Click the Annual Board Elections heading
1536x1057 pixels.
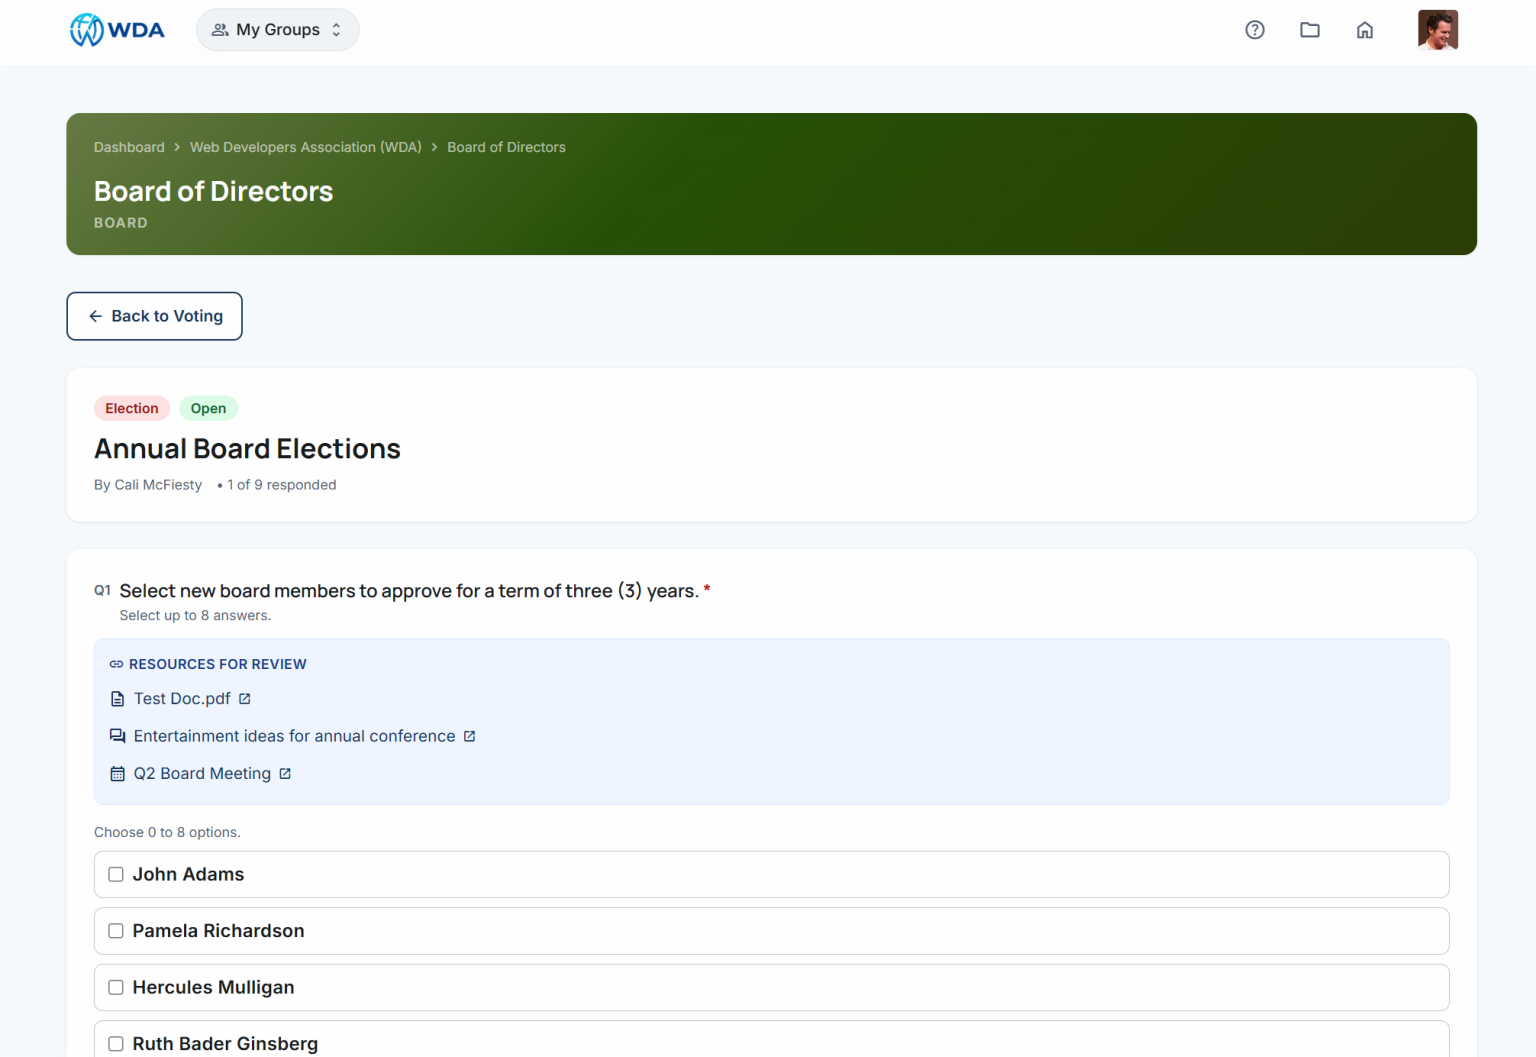tap(247, 449)
